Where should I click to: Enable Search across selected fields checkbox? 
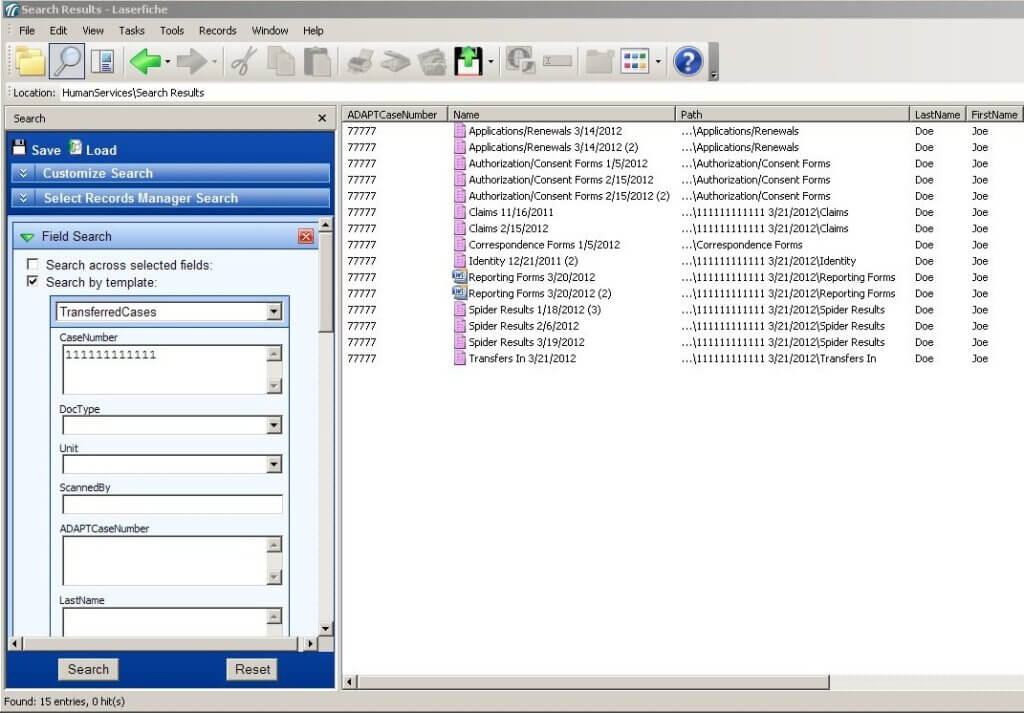pyautogui.click(x=32, y=264)
